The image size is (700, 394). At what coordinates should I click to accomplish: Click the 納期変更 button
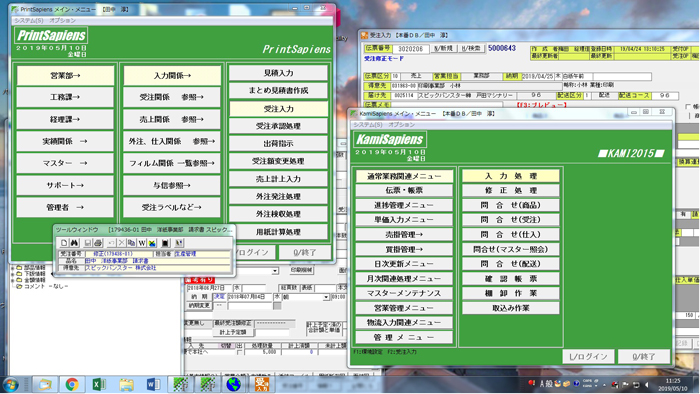point(199,306)
